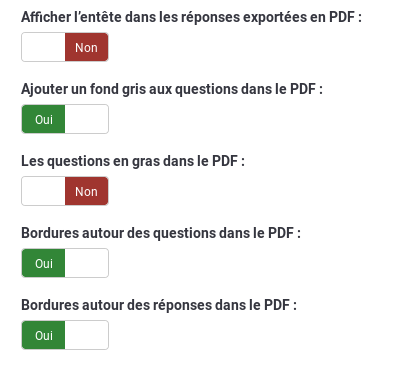
Task: Toggle the Les questions en gras switch
Action: [x=65, y=191]
